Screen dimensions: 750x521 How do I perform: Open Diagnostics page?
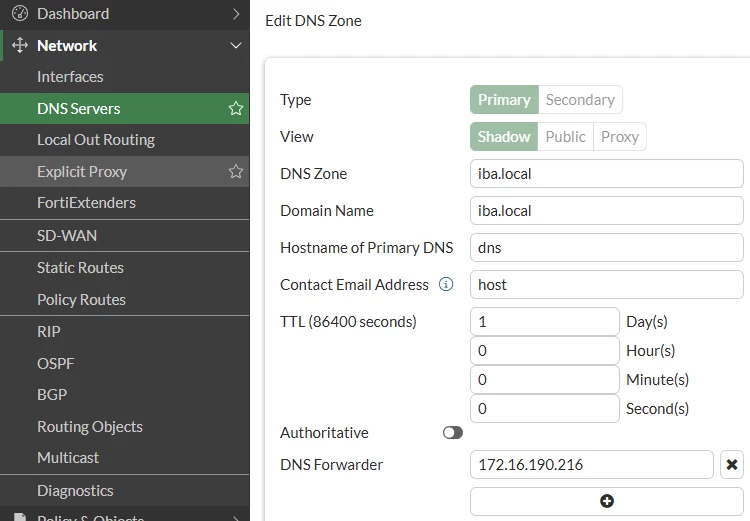click(124, 490)
